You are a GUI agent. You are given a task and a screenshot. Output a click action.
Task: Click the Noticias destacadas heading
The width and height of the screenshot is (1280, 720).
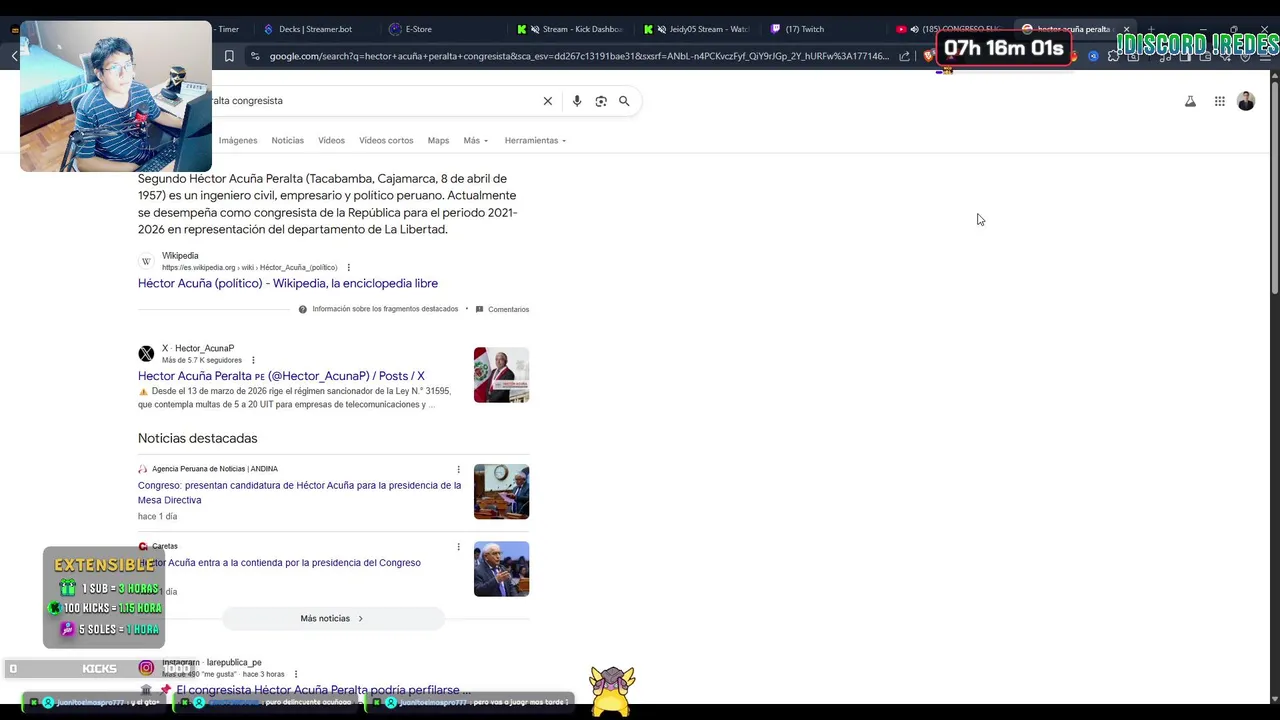click(x=198, y=439)
